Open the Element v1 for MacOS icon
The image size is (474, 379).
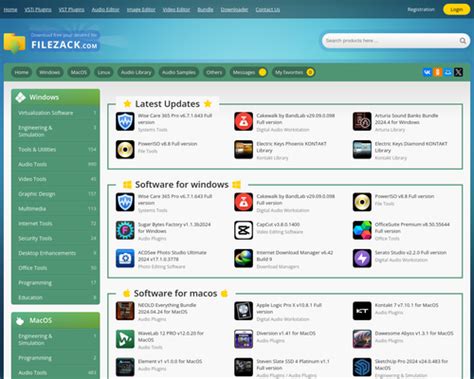125,367
